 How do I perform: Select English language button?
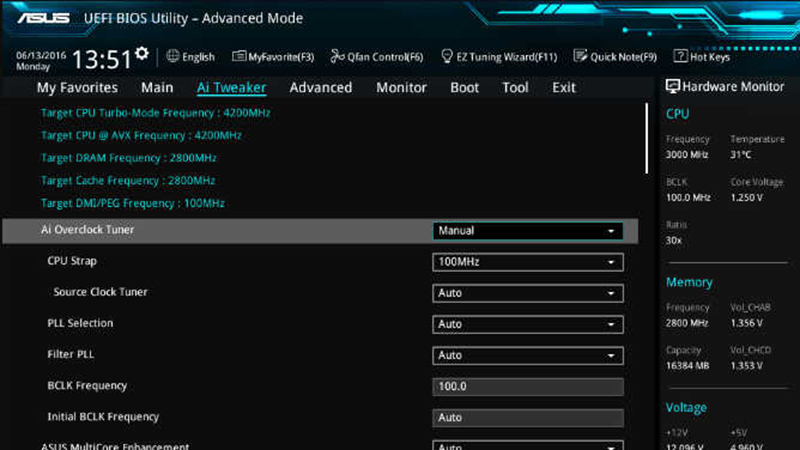point(198,57)
